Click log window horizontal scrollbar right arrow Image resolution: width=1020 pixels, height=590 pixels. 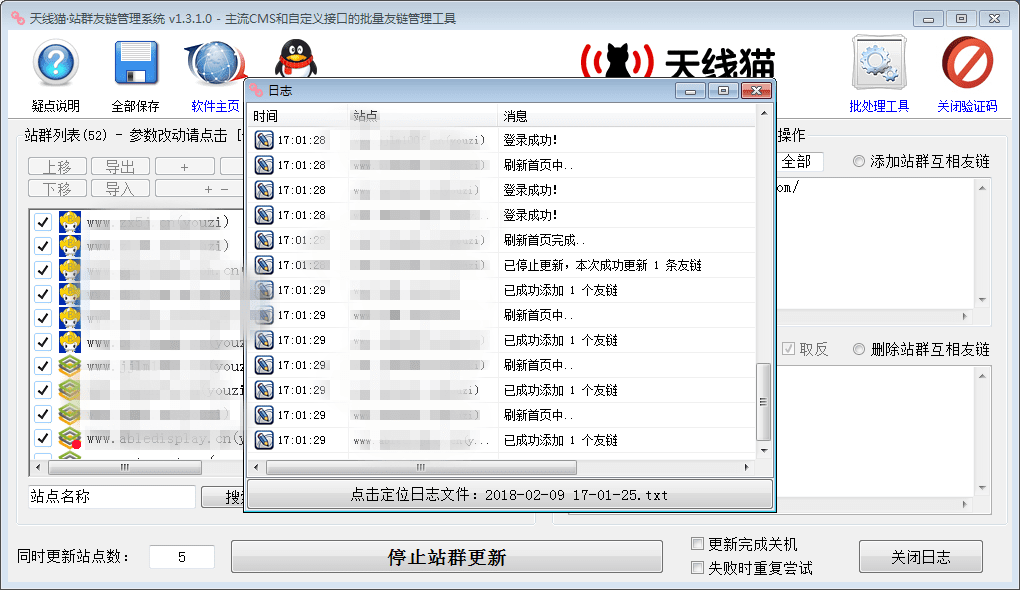746,467
